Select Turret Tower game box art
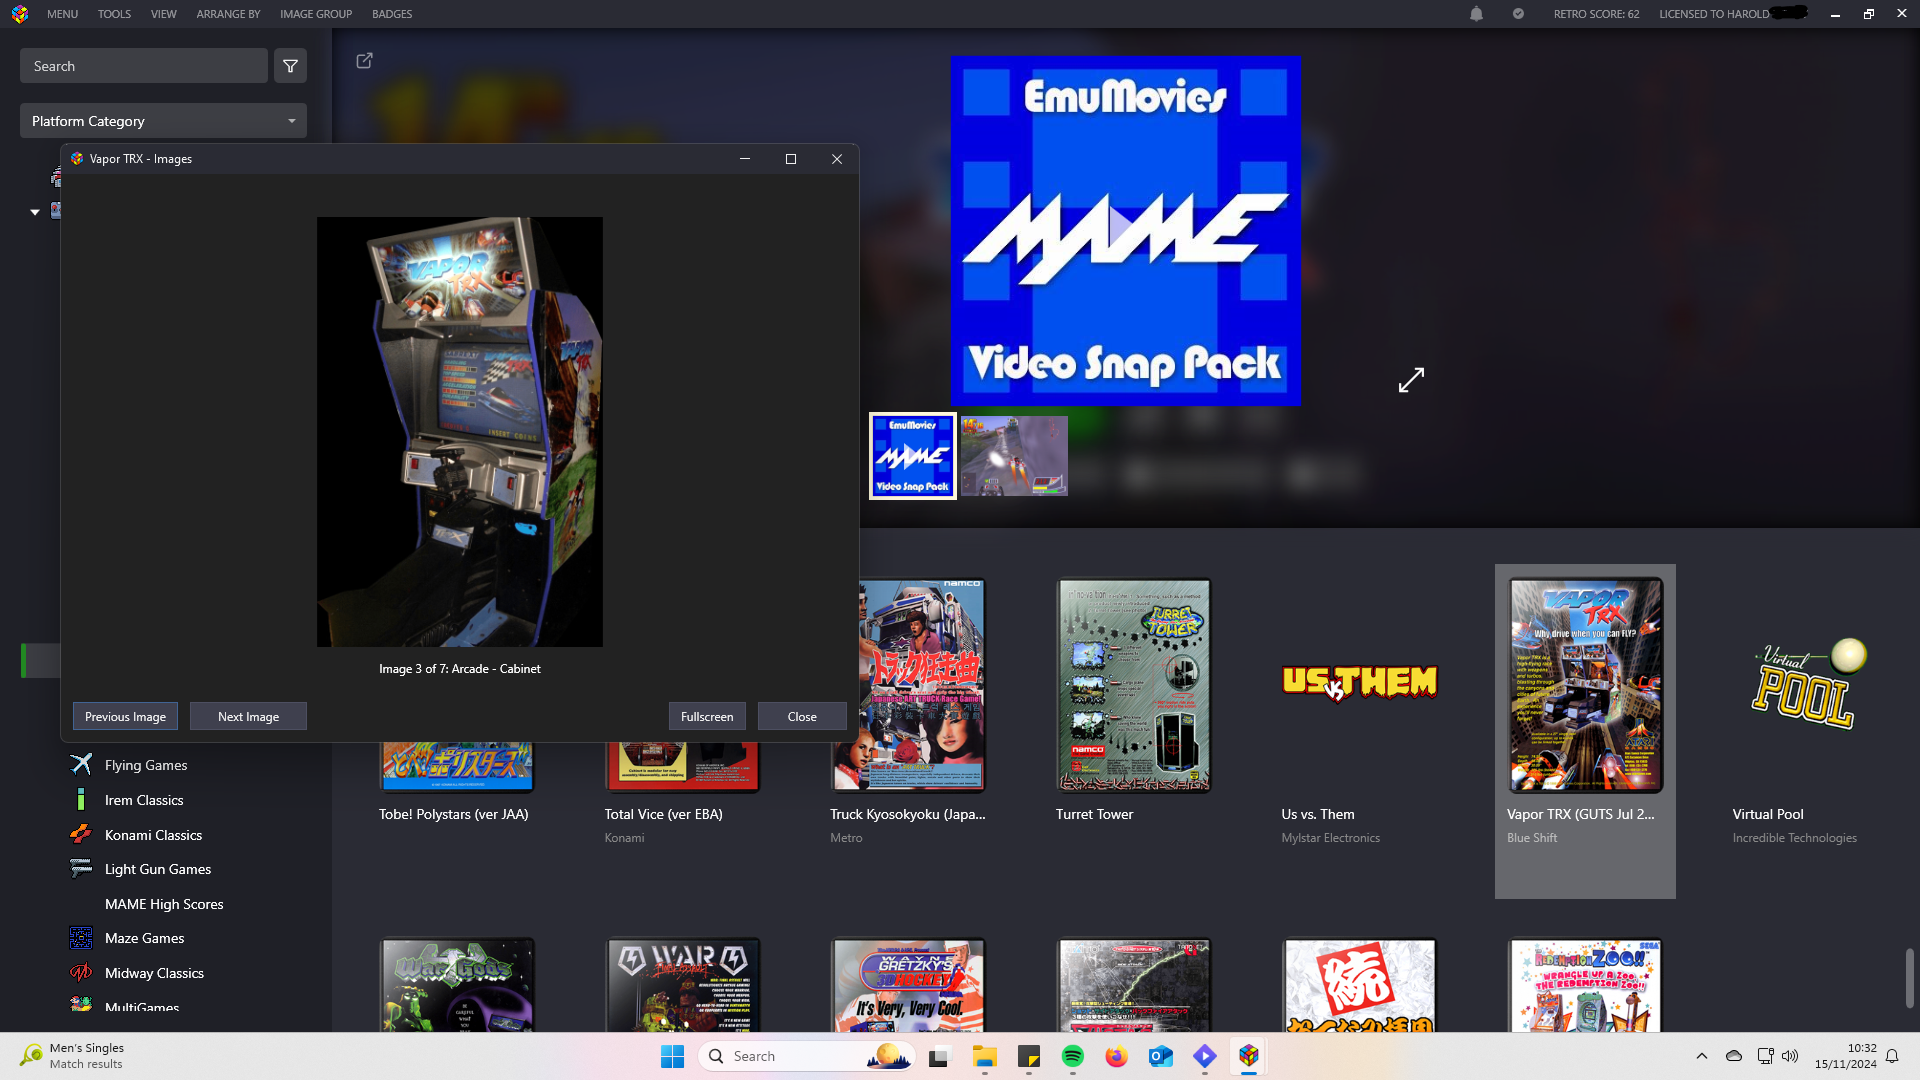The width and height of the screenshot is (1920, 1080). click(1134, 685)
